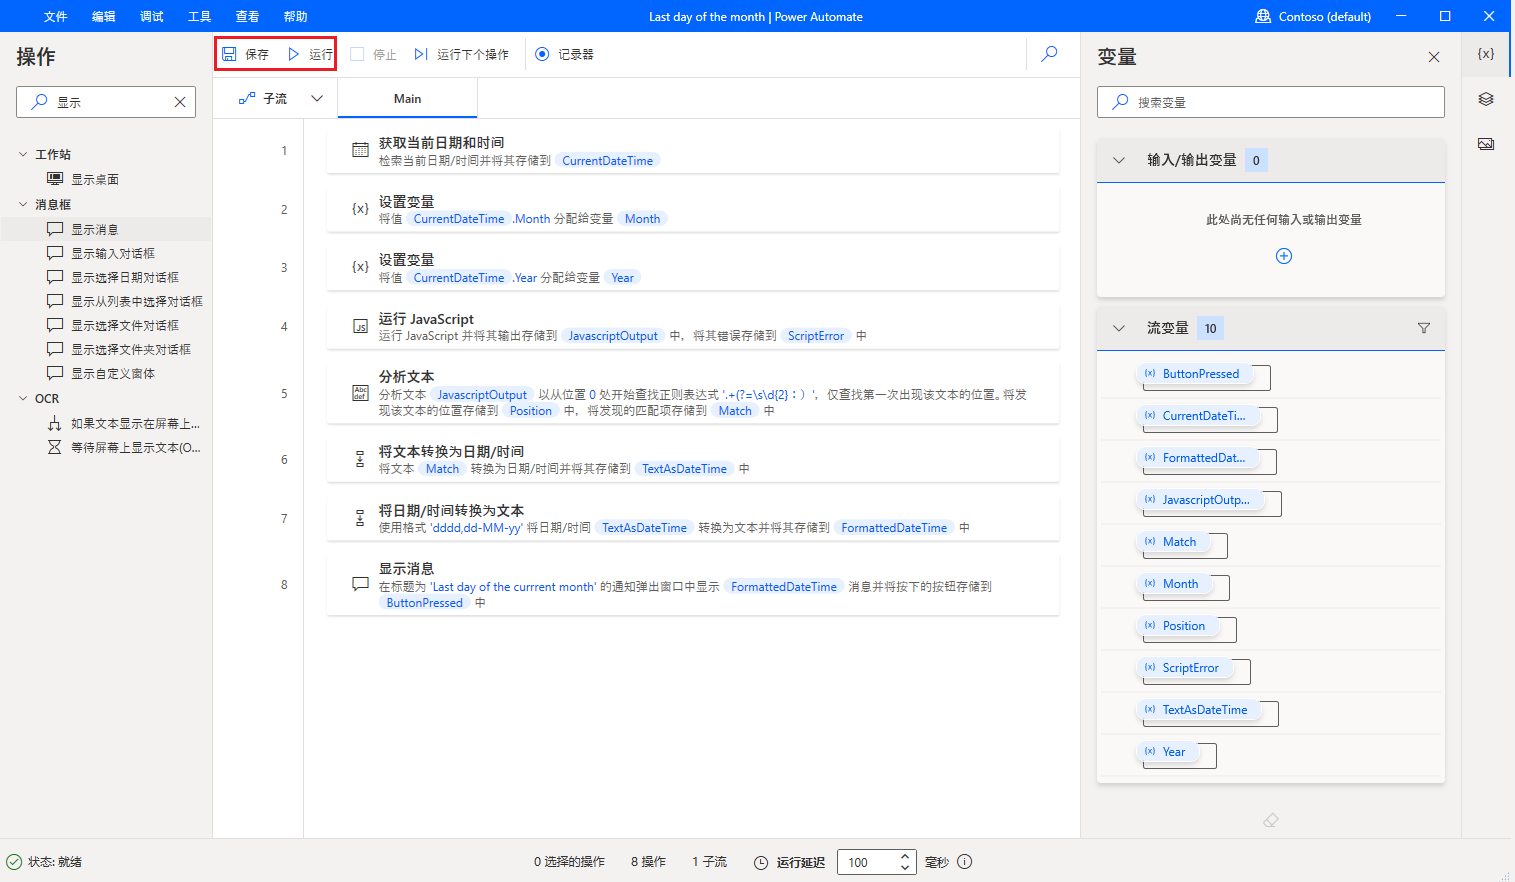
Task: Increase run delay with up arrow
Action: coord(904,856)
